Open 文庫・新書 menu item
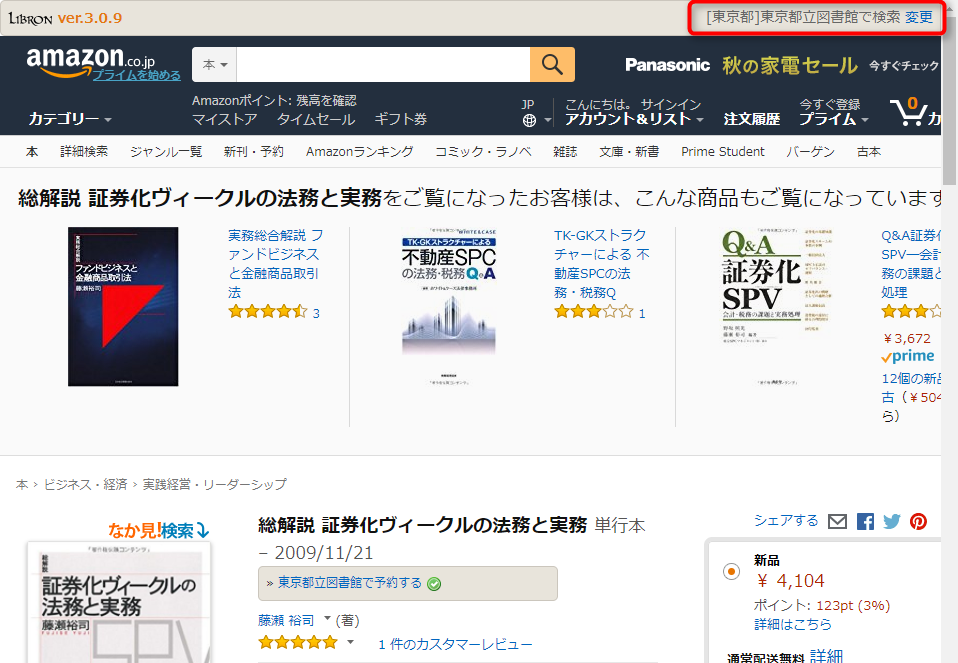Image resolution: width=958 pixels, height=663 pixels. 629,152
